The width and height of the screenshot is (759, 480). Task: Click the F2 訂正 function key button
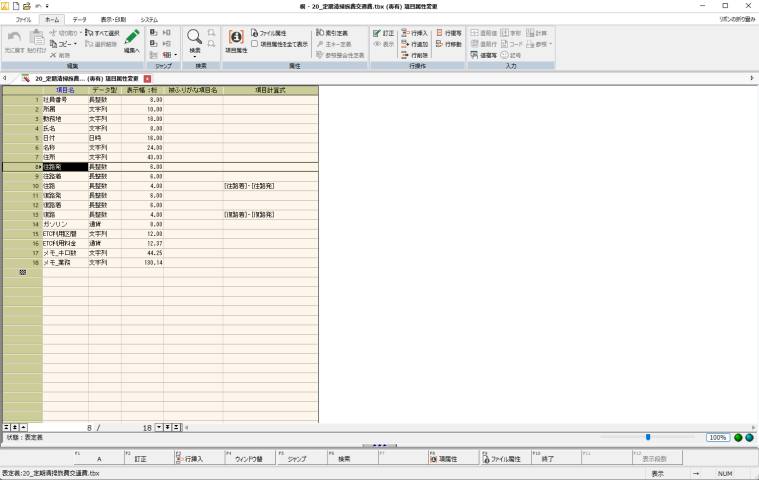coord(149,457)
